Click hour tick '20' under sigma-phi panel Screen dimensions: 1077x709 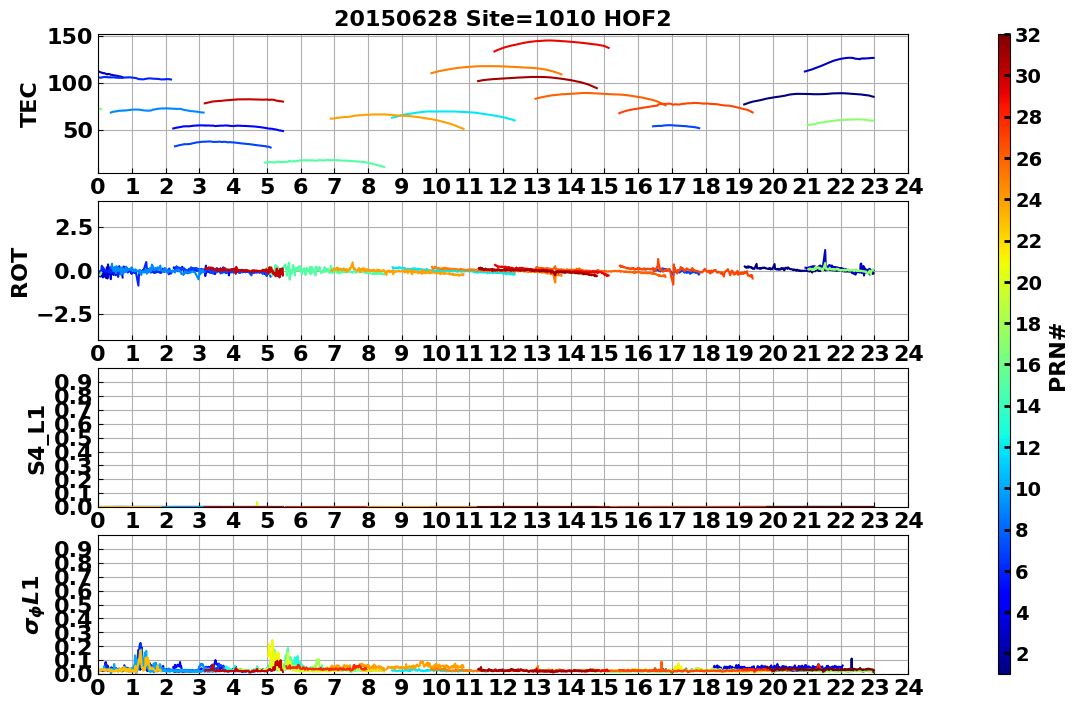[773, 687]
